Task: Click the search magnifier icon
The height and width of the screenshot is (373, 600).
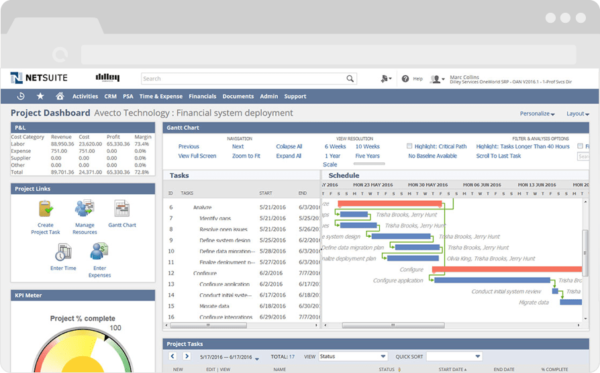Action: [x=350, y=79]
